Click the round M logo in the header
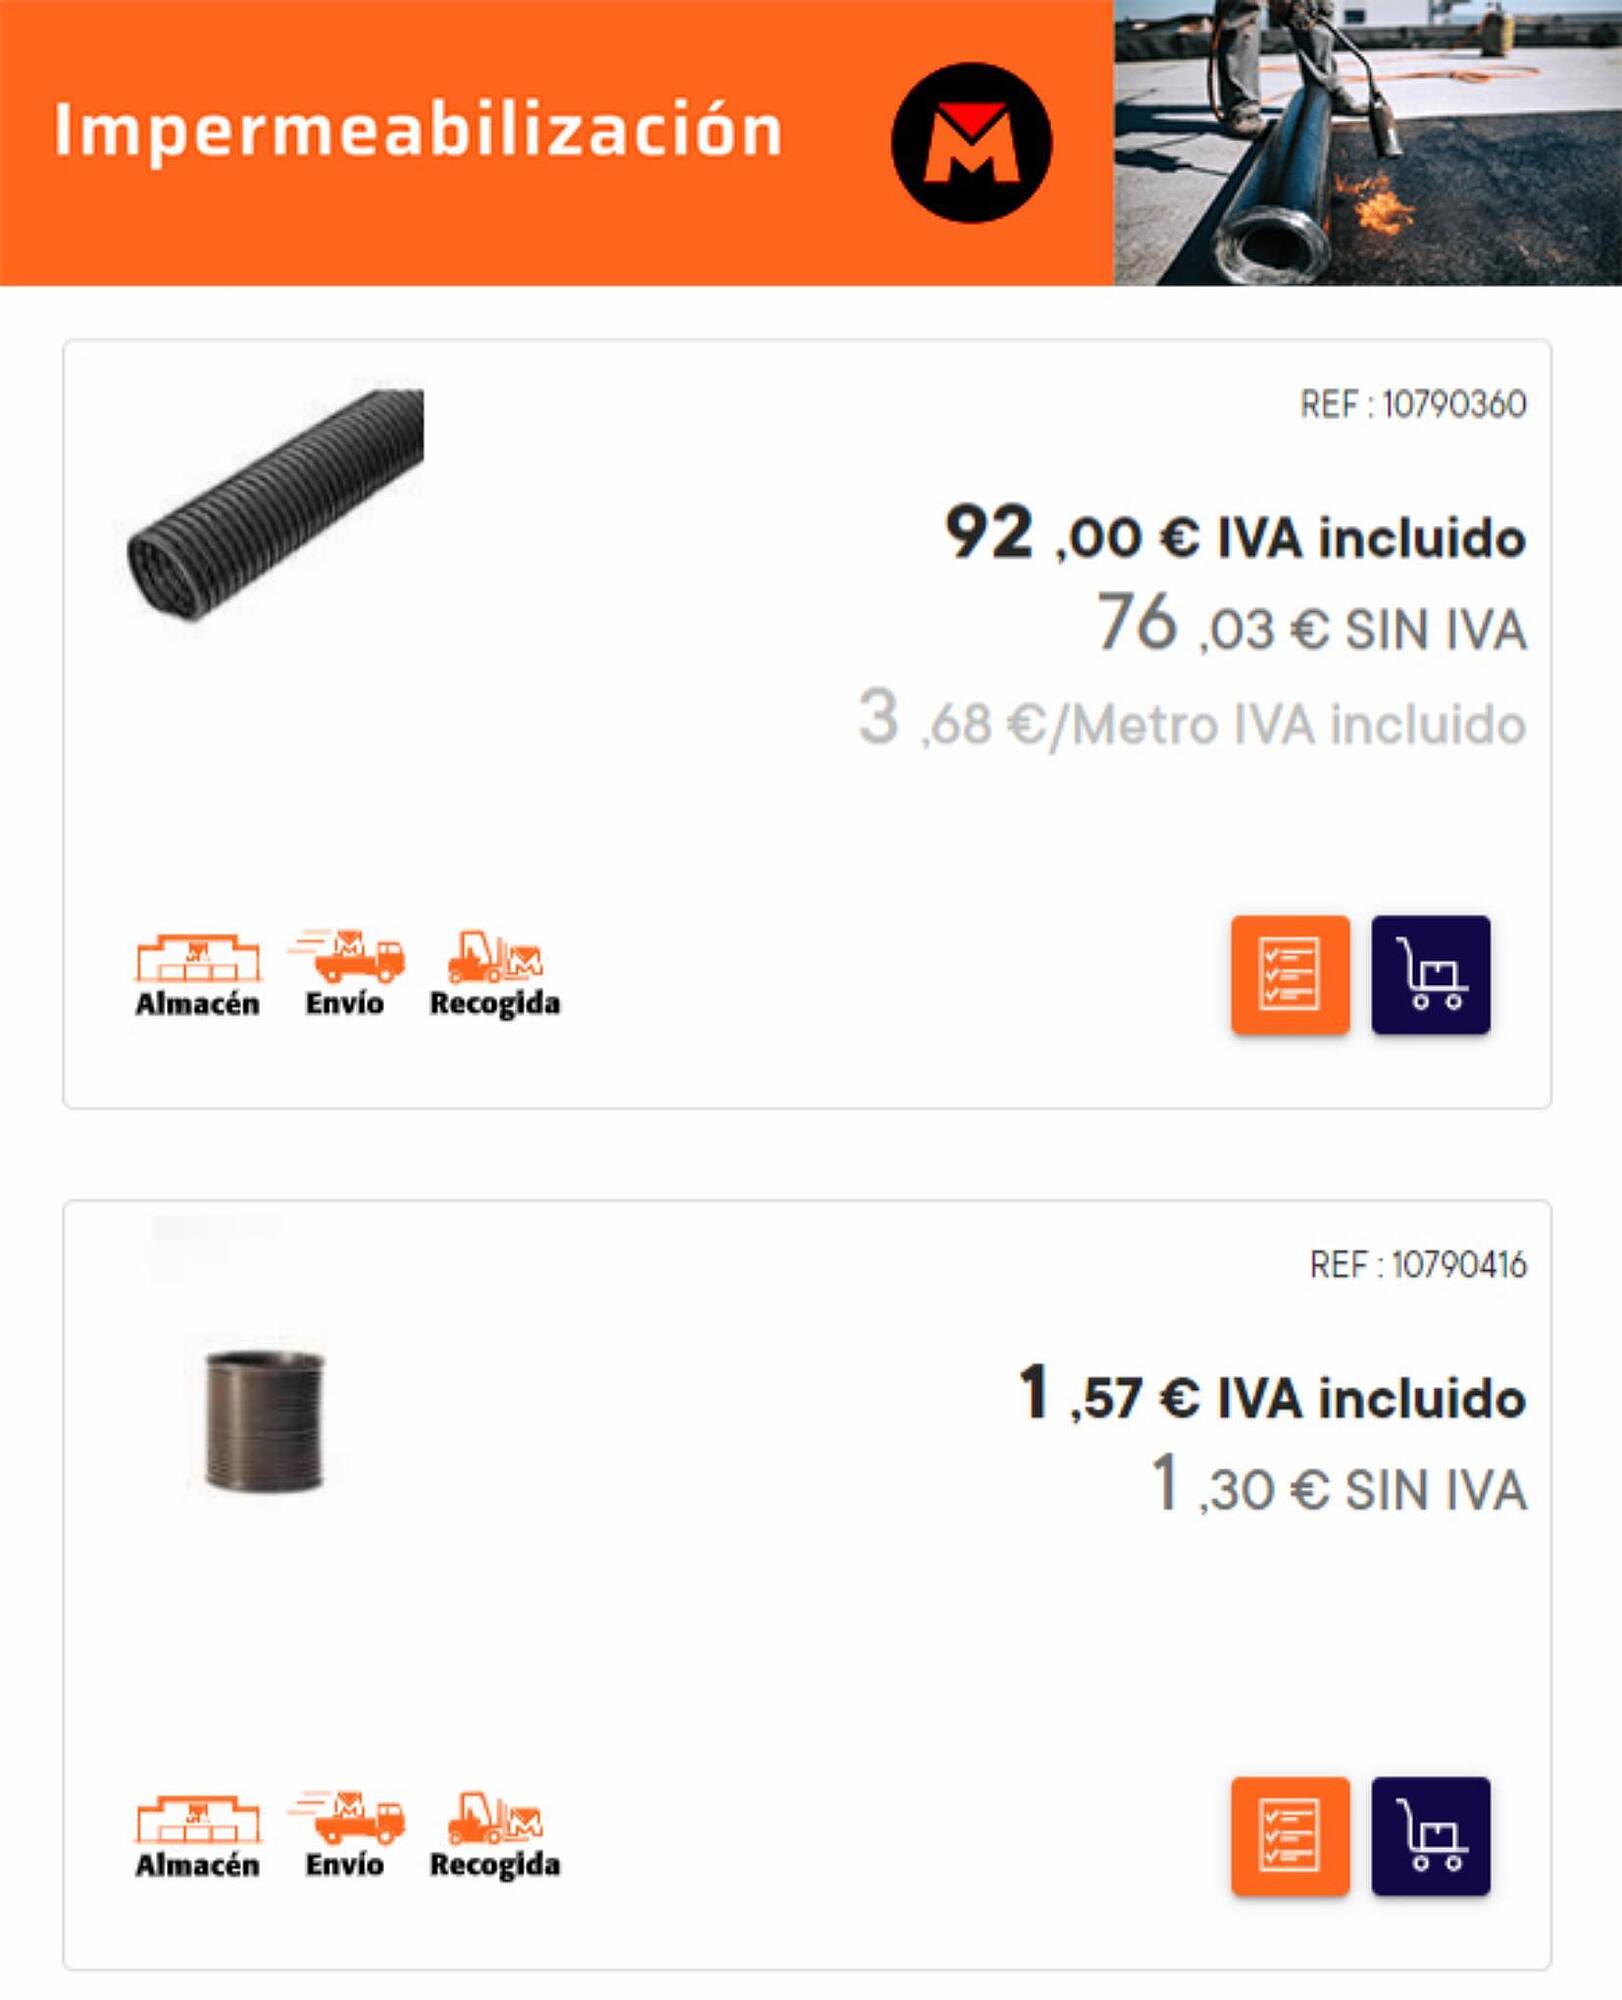Image resolution: width=1622 pixels, height=2000 pixels. [971, 142]
